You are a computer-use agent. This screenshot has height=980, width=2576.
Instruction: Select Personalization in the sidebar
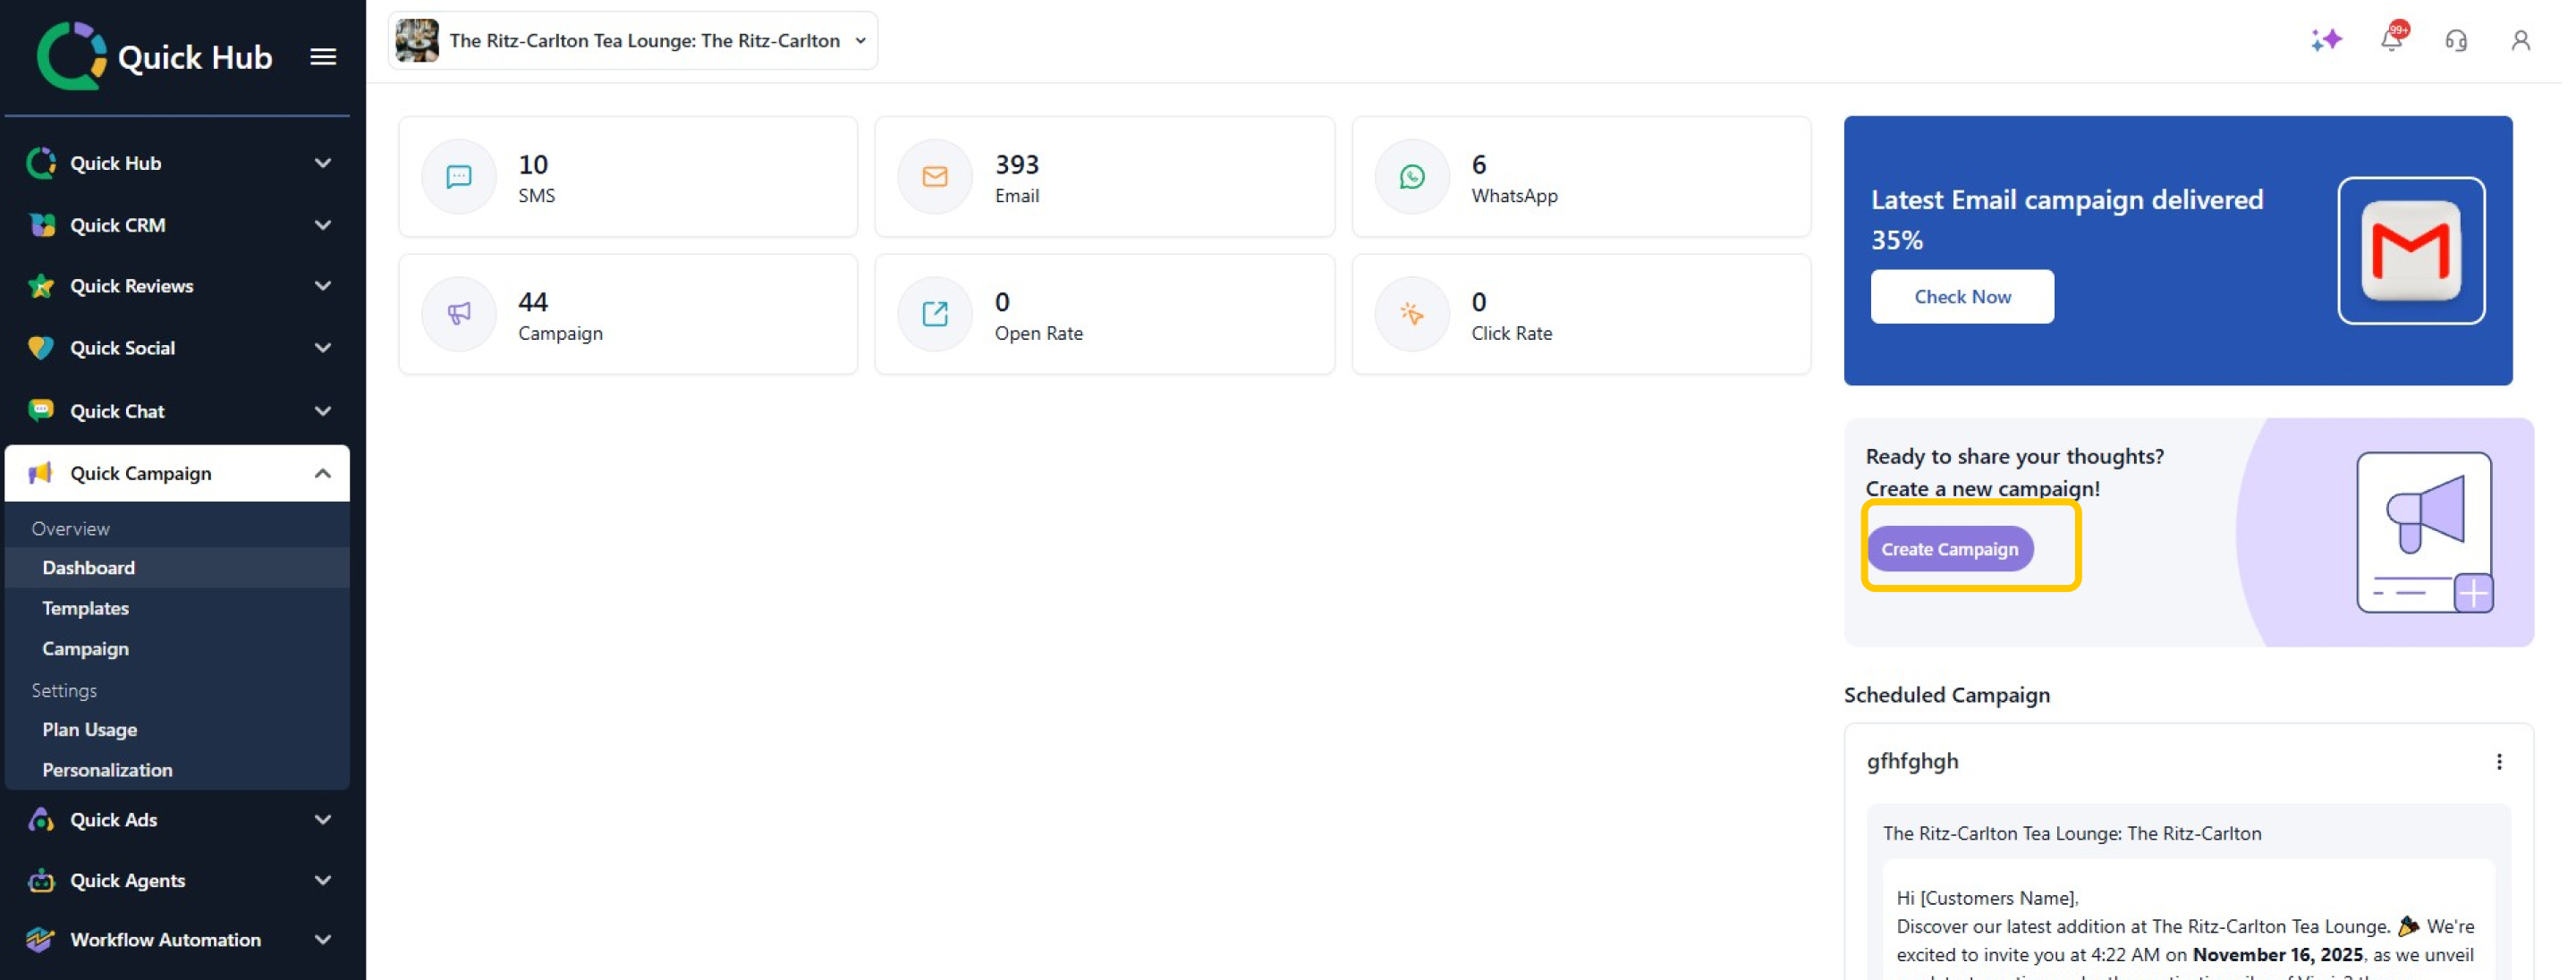(107, 770)
